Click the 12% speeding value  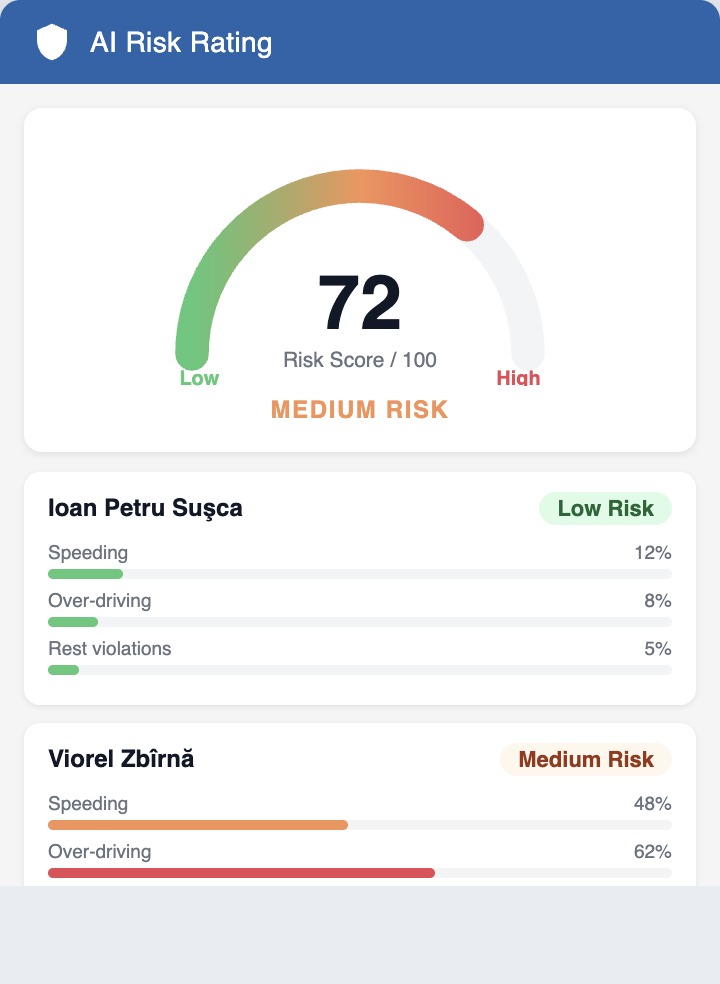tap(653, 552)
